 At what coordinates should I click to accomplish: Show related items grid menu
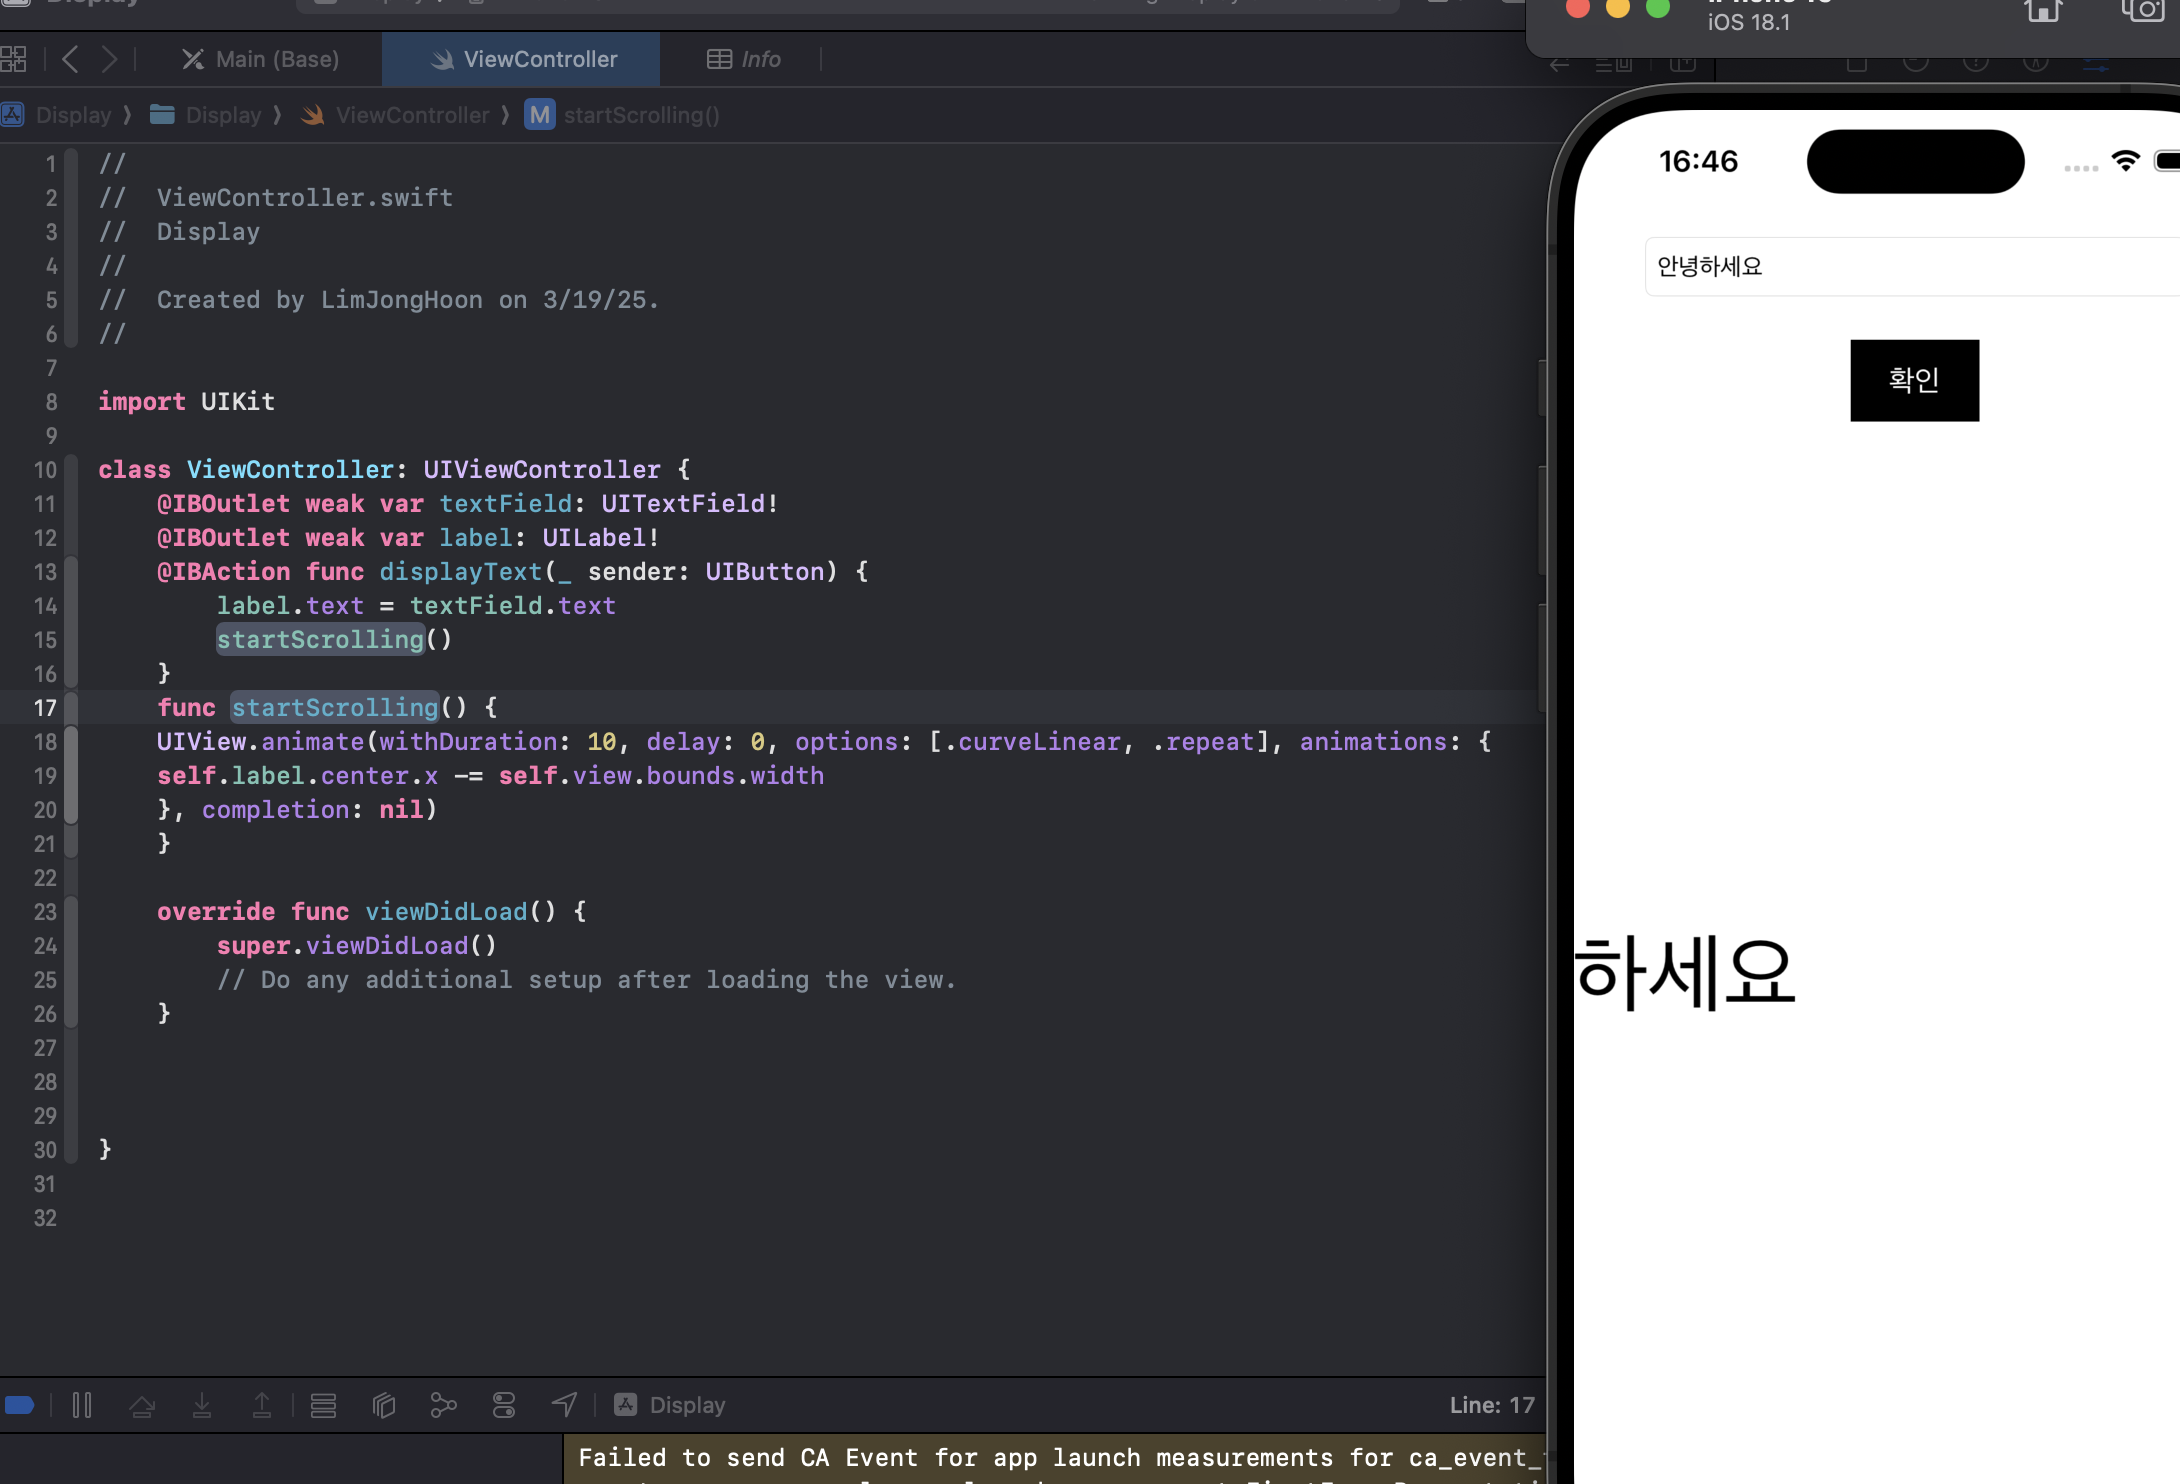14,59
